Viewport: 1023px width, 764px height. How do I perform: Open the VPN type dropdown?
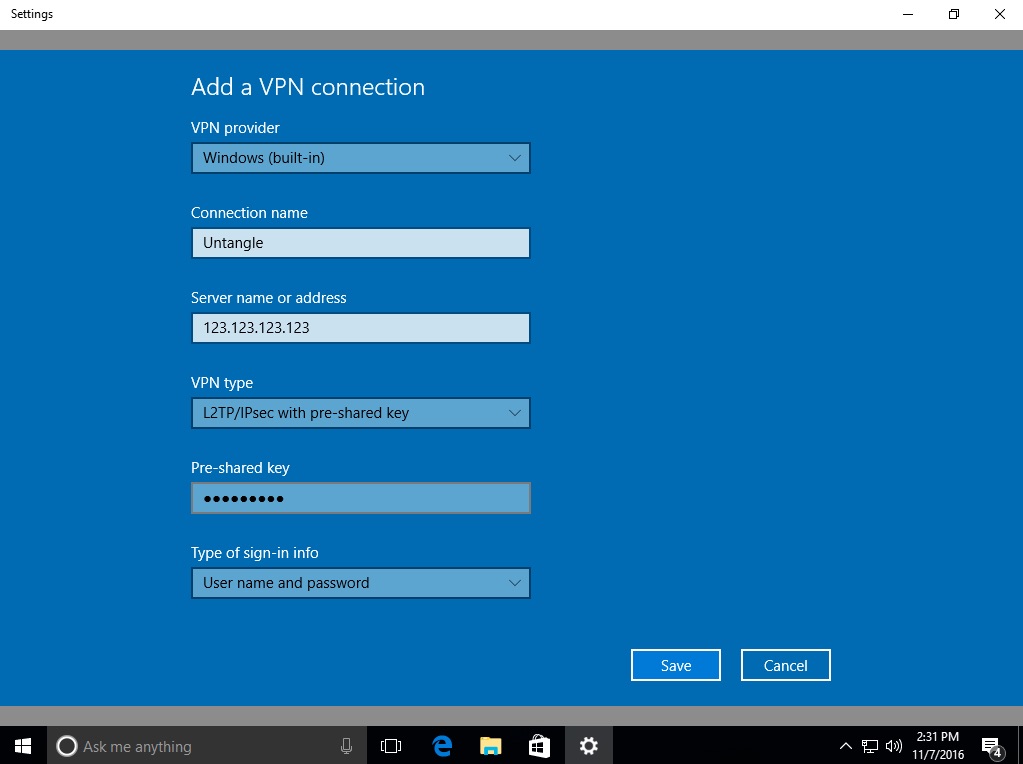click(360, 413)
